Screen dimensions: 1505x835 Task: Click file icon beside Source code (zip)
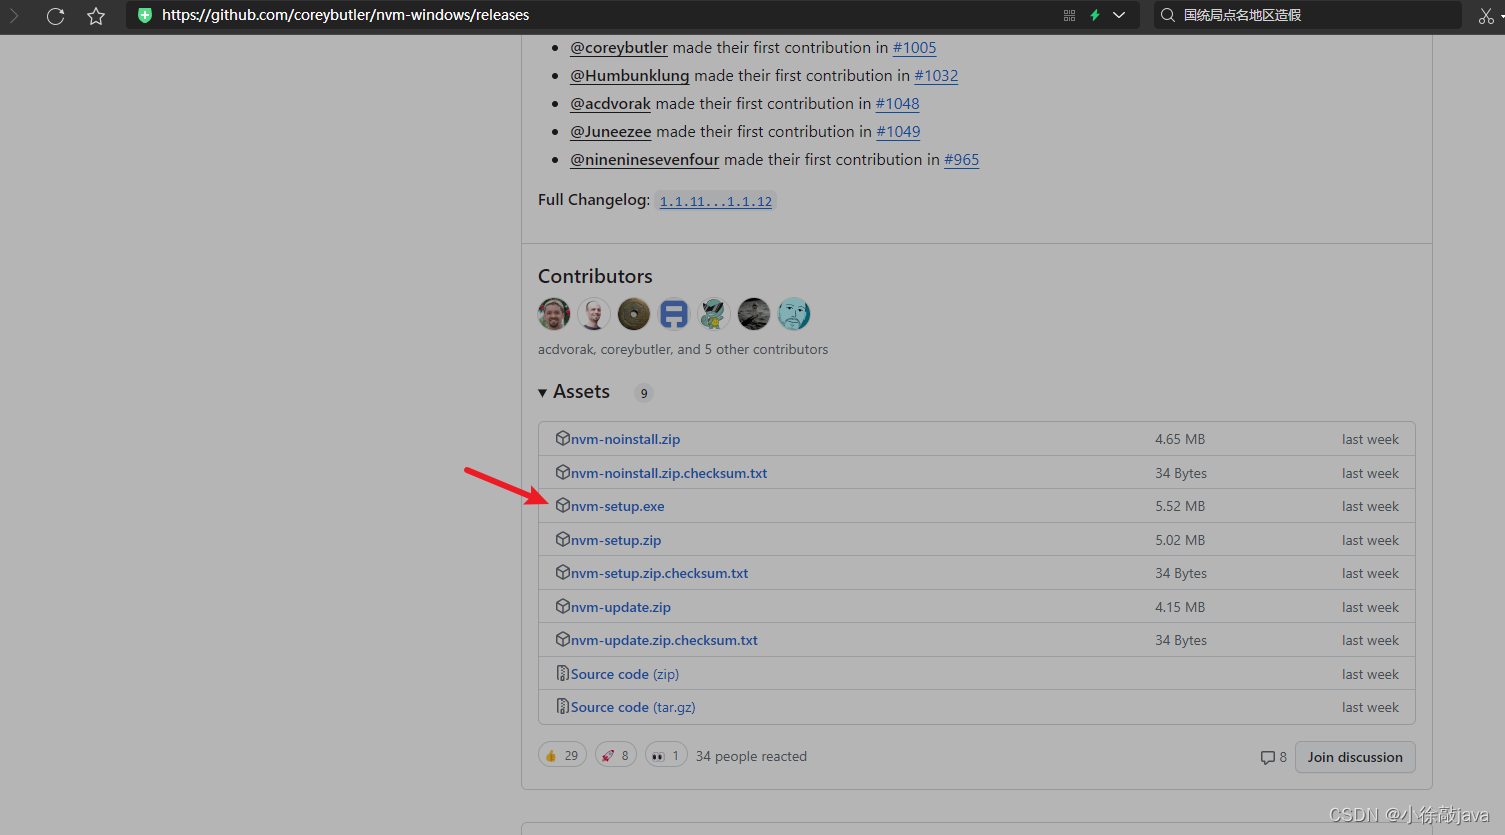(563, 673)
